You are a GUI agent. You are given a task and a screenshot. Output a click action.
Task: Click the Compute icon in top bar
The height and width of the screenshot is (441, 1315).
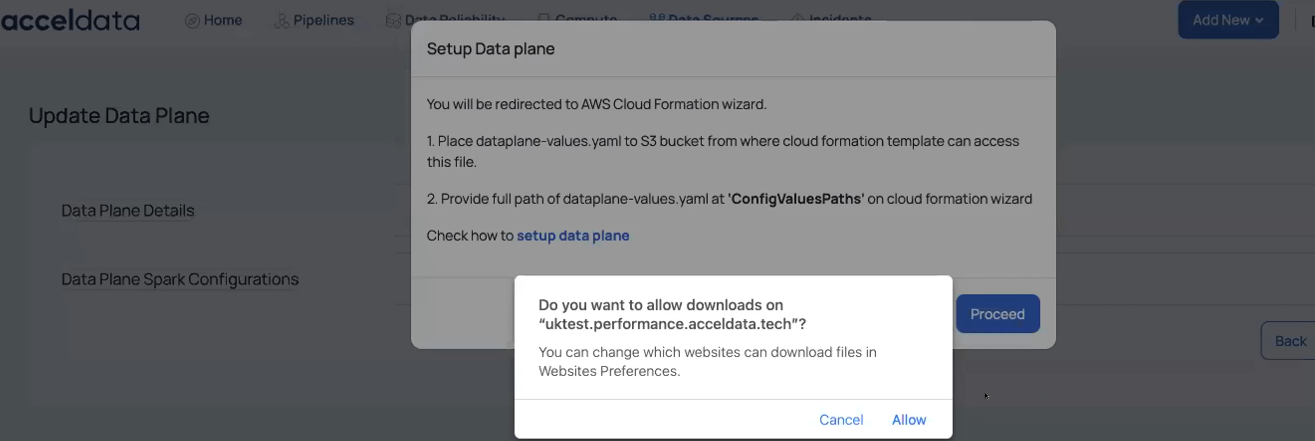tap(544, 19)
